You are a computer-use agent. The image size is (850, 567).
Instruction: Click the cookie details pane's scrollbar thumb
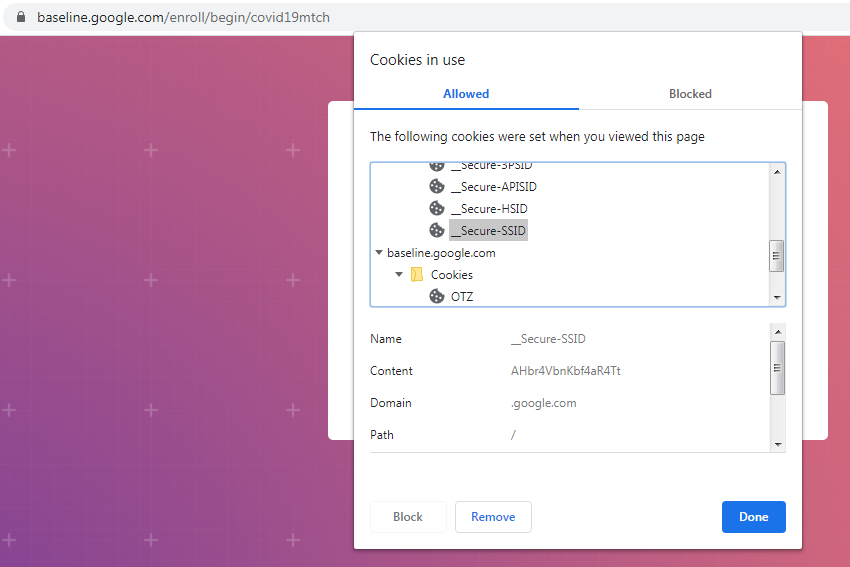tap(777, 366)
